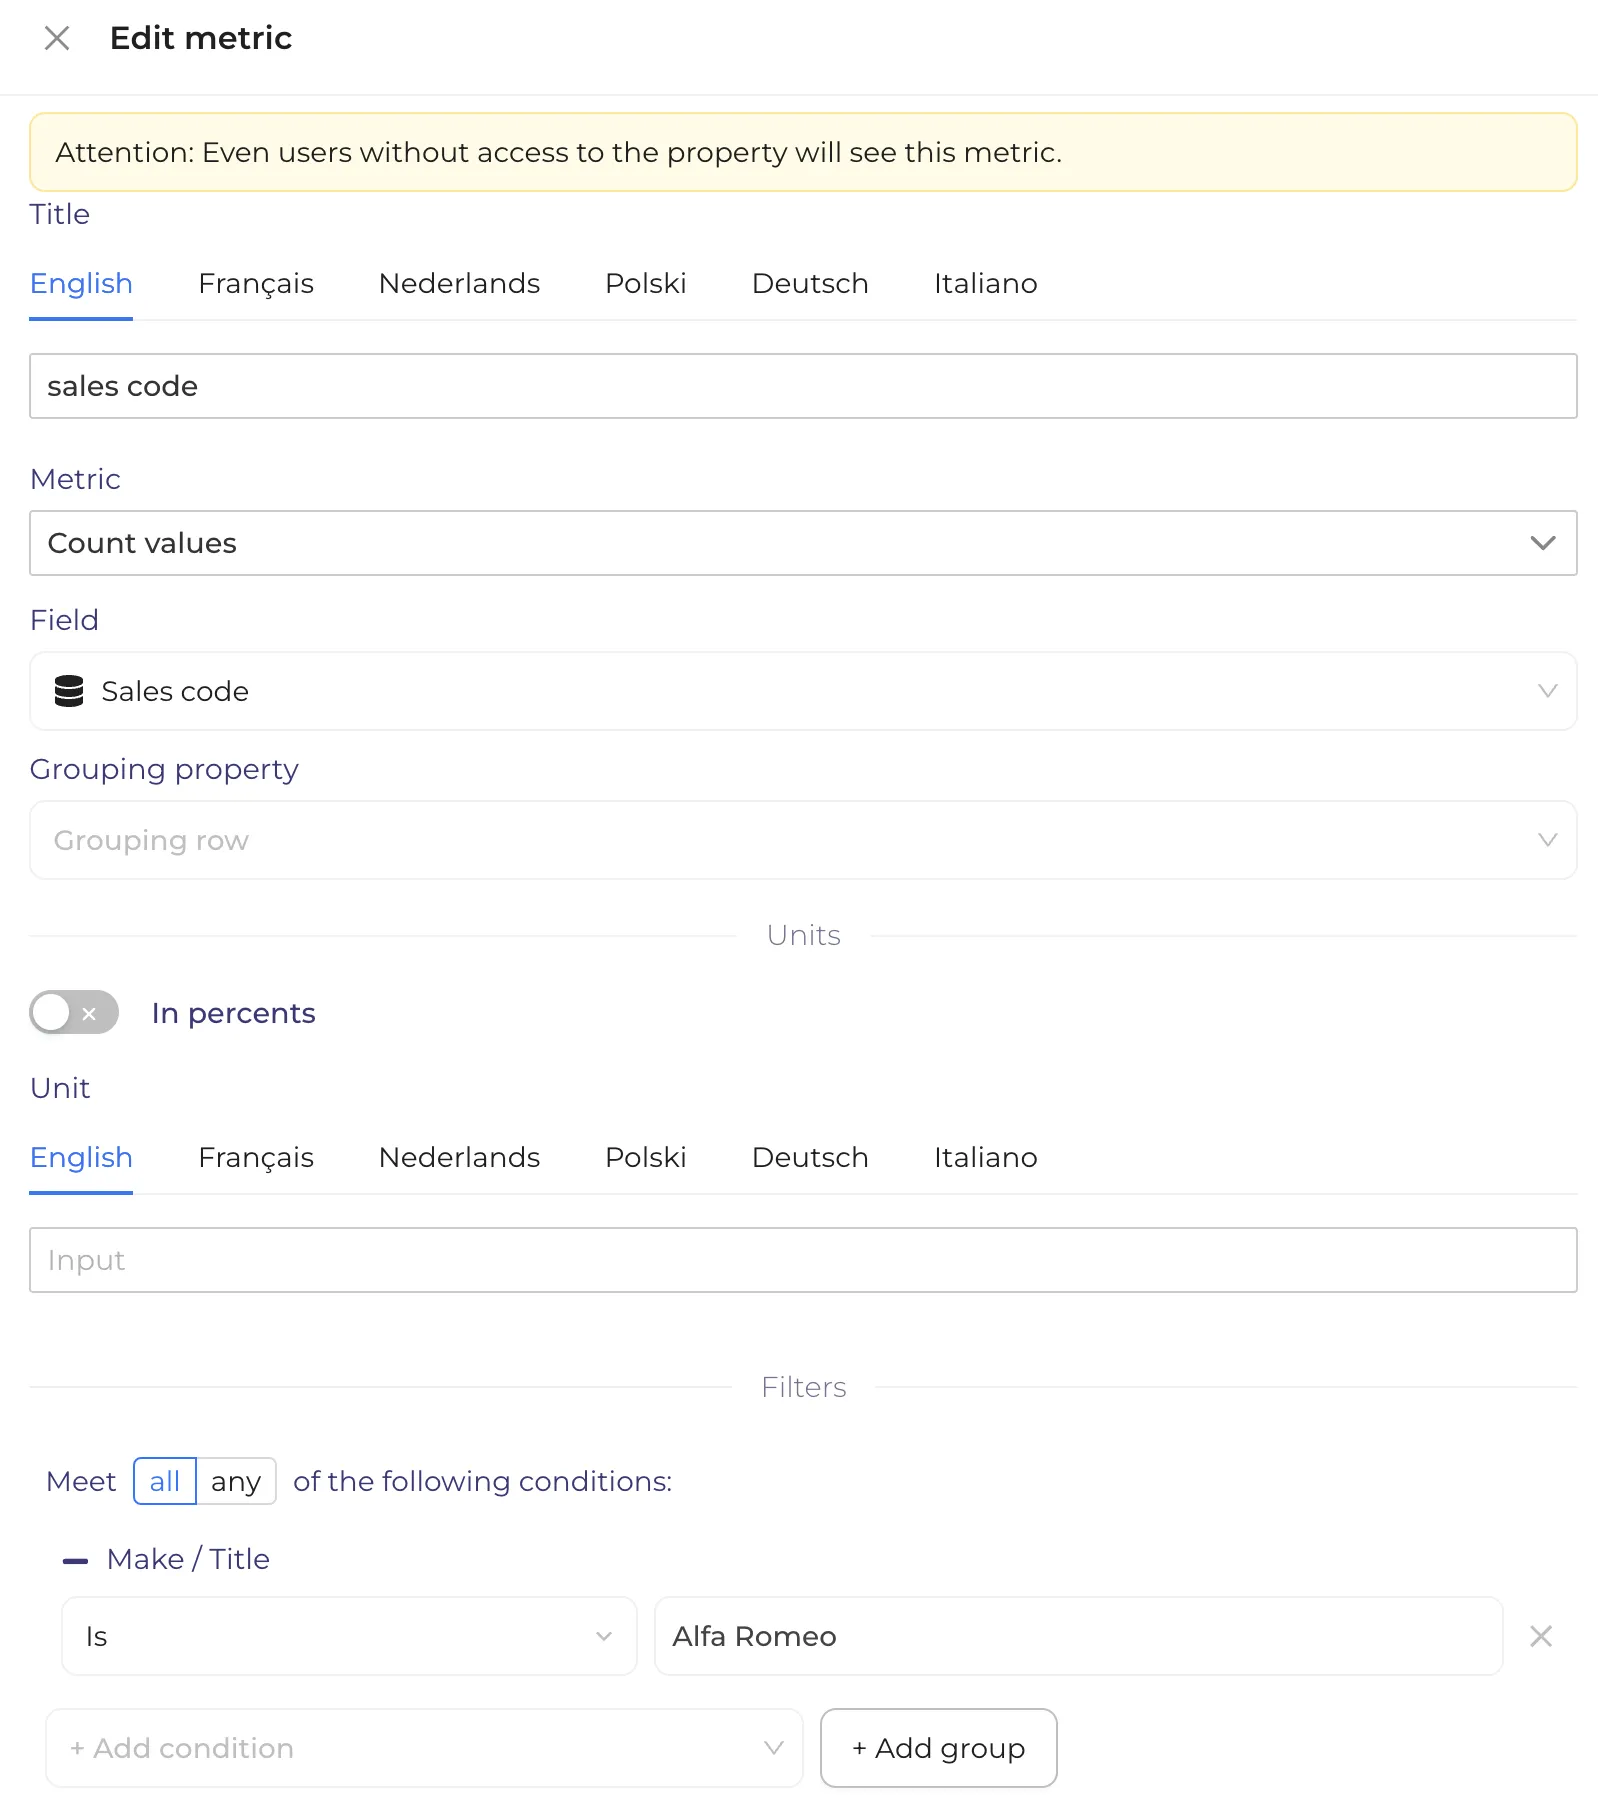
Task: Click the Make / Title condition label
Action: click(x=188, y=1560)
